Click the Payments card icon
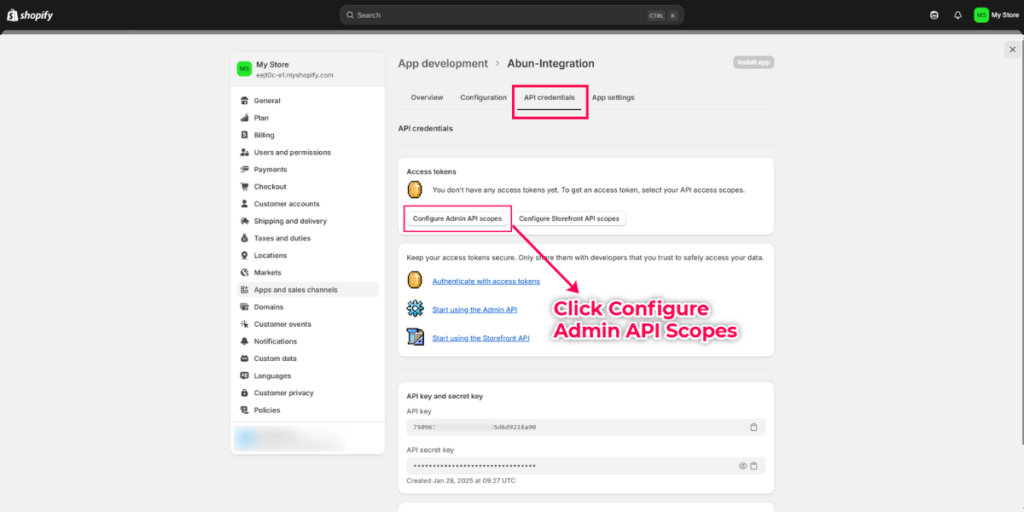Screen dimensions: 1024x512 (x=244, y=169)
